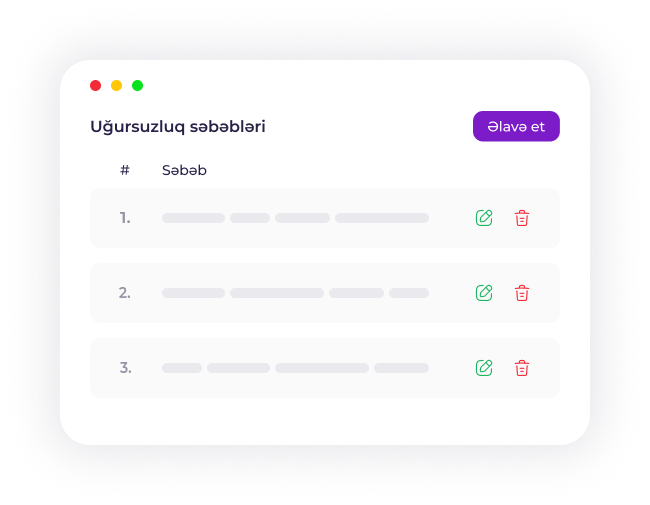Click the Səbəb column header
This screenshot has height=505, width=650.
[x=184, y=170]
